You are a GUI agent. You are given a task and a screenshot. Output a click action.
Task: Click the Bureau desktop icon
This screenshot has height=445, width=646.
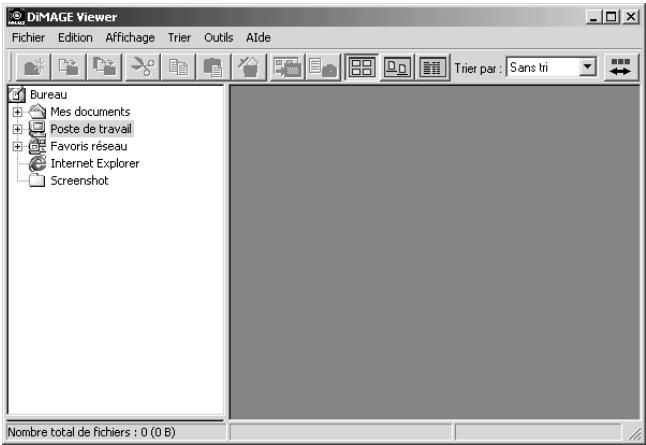tap(17, 95)
